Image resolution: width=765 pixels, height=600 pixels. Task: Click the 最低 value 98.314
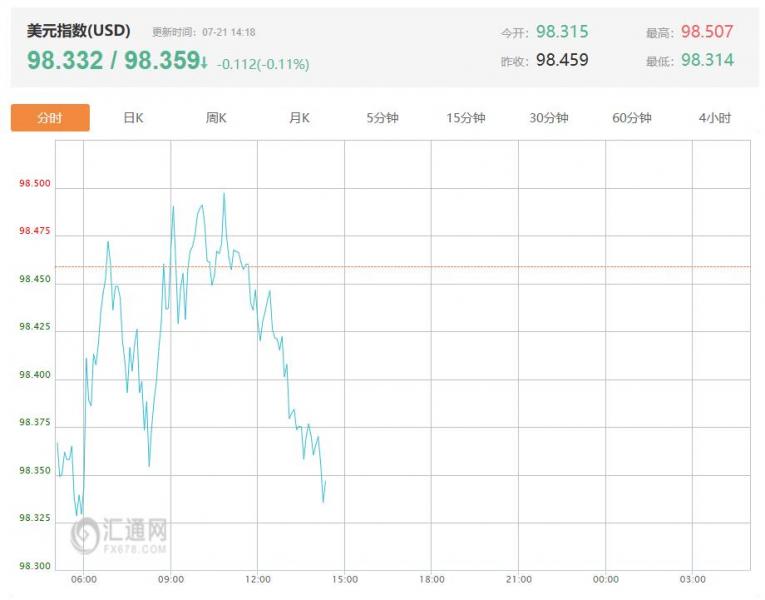coord(707,60)
